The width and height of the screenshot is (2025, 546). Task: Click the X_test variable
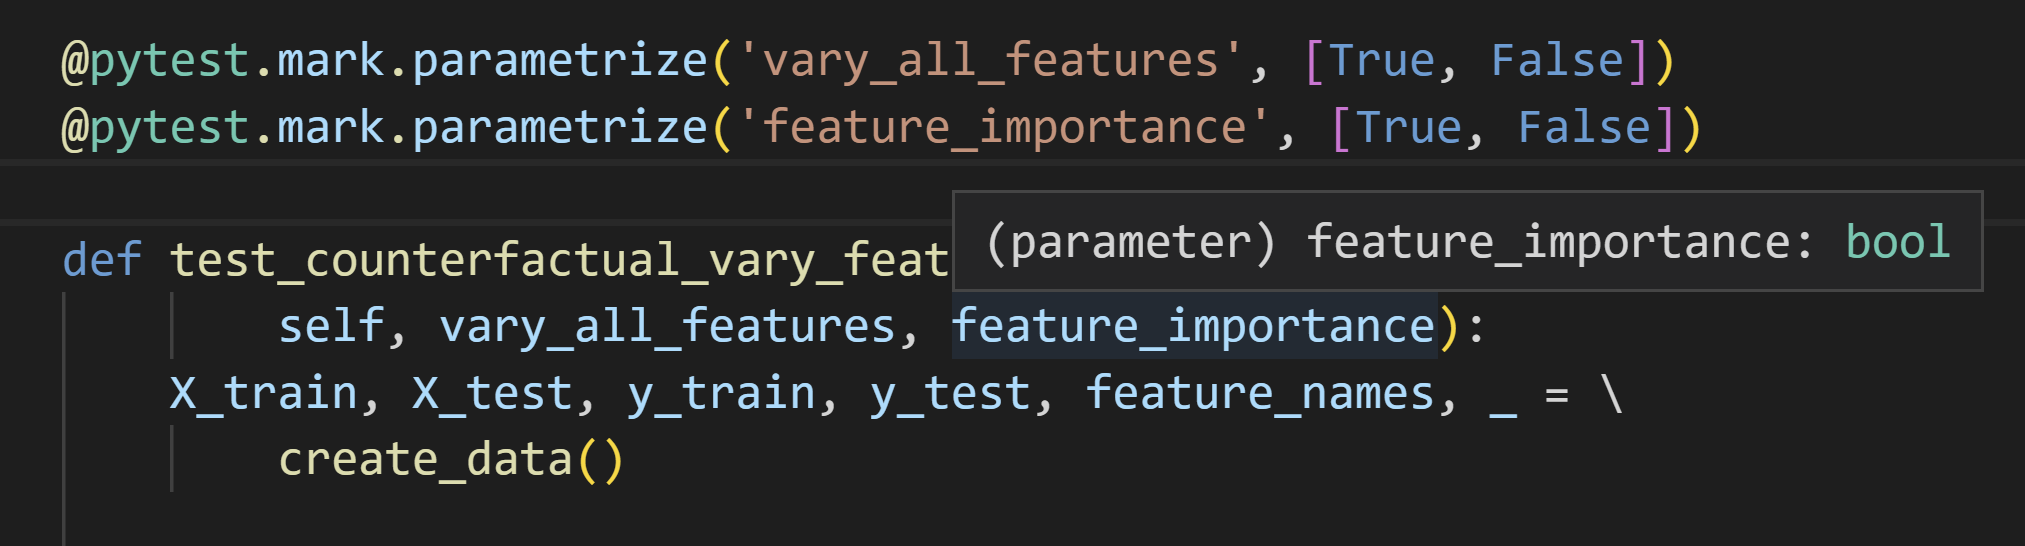(492, 393)
